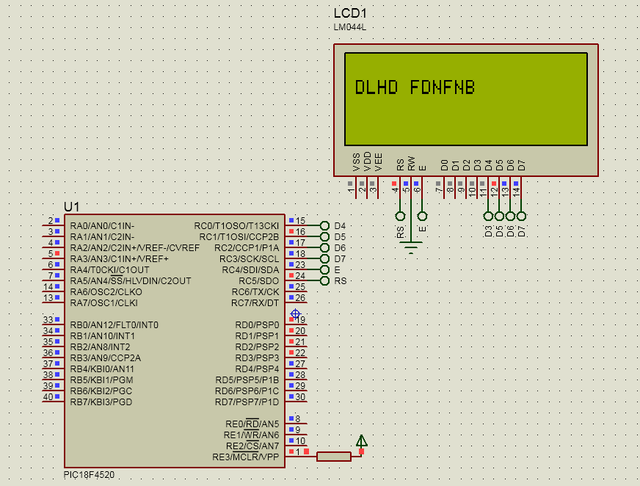
Task: Select the D5 terminal below LCD pin 12
Action: pos(499,216)
